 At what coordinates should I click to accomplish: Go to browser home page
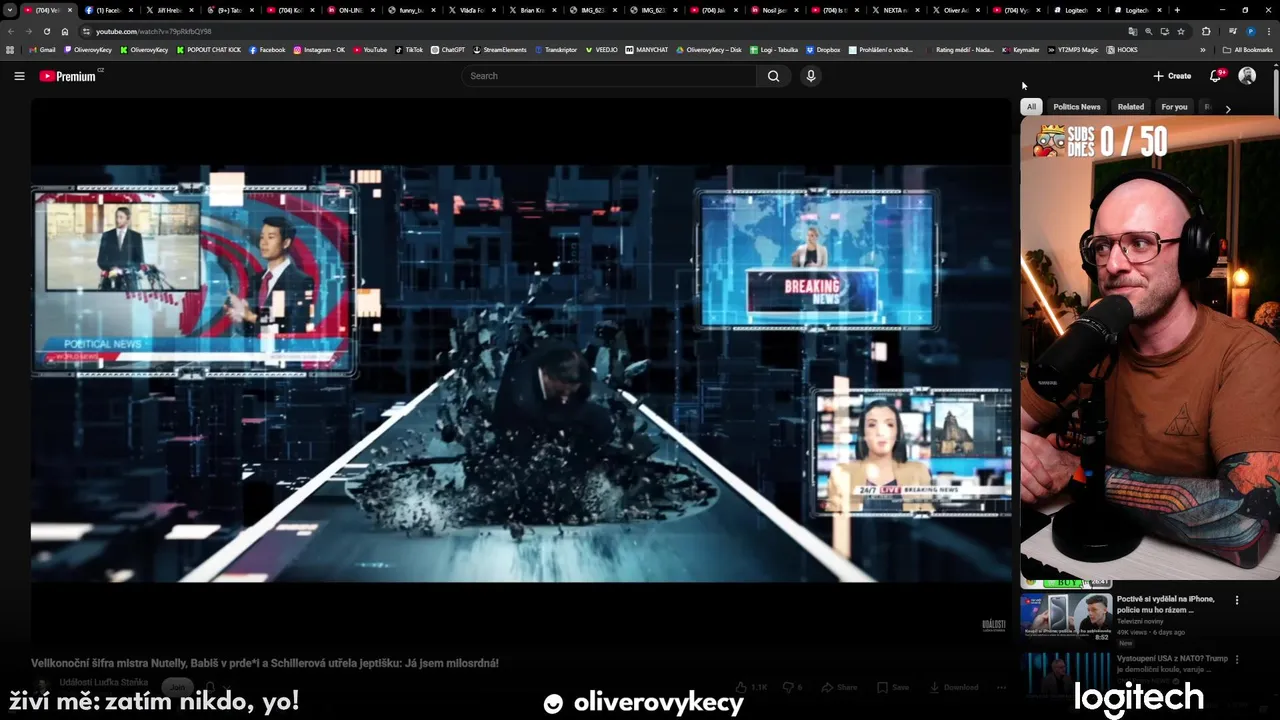tap(65, 31)
